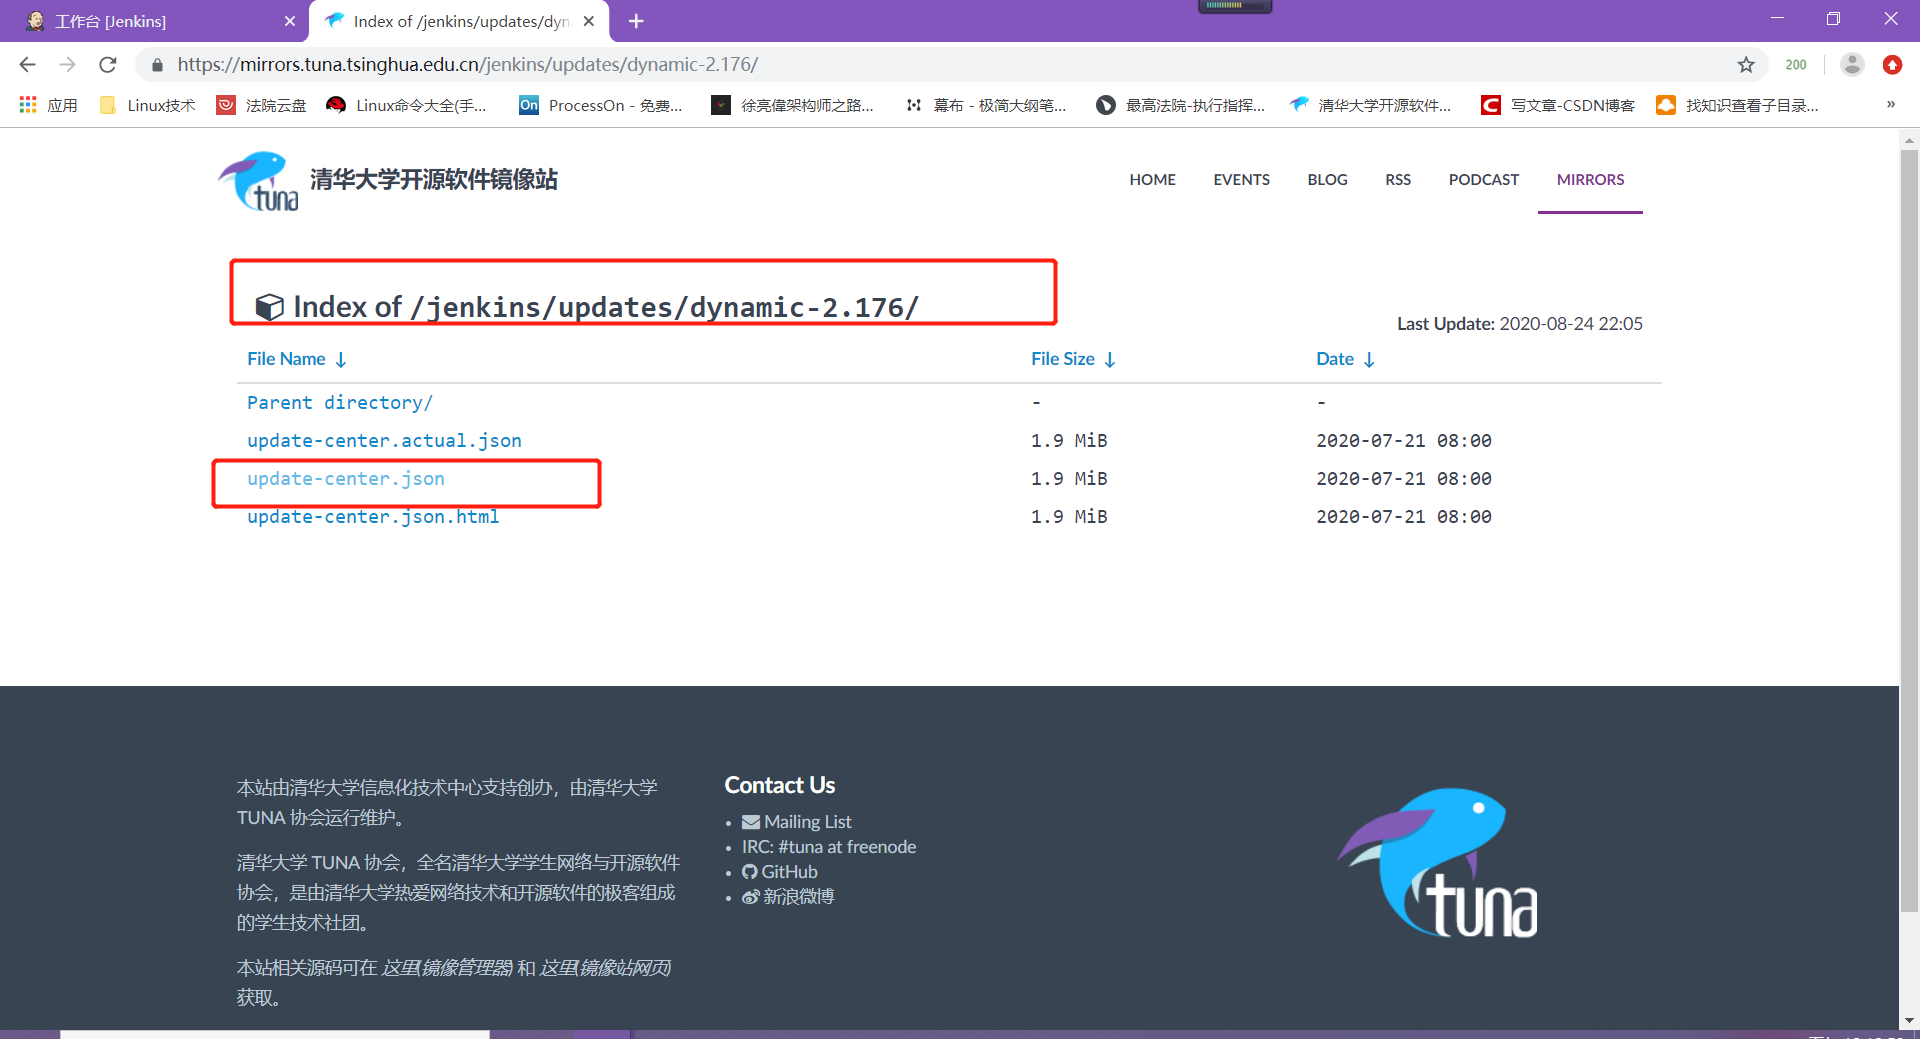The image size is (1920, 1039).
Task: Open the Linux命令大全 bookmark
Action: click(x=407, y=105)
